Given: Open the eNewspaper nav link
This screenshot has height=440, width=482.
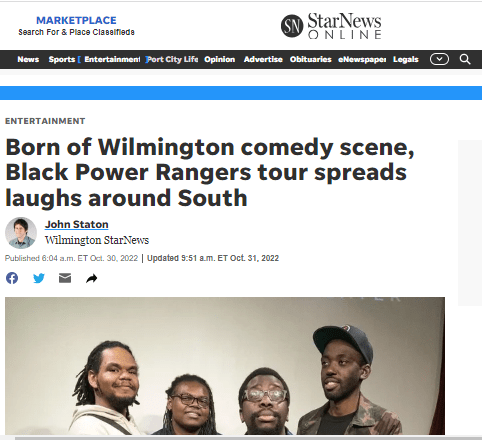Looking at the screenshot, I should click(362, 59).
